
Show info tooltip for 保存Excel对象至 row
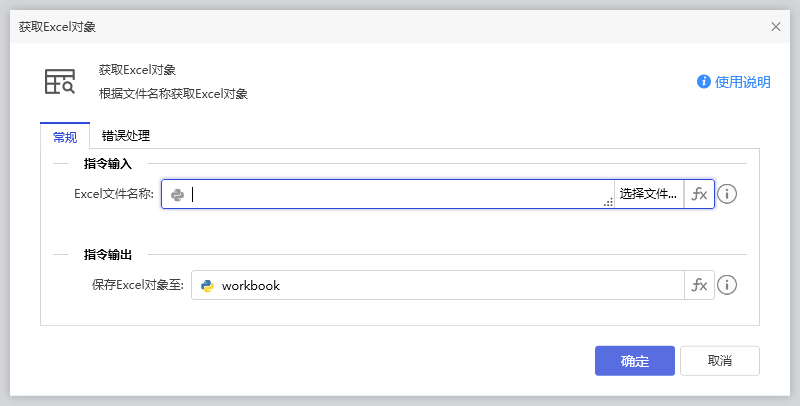coord(728,285)
